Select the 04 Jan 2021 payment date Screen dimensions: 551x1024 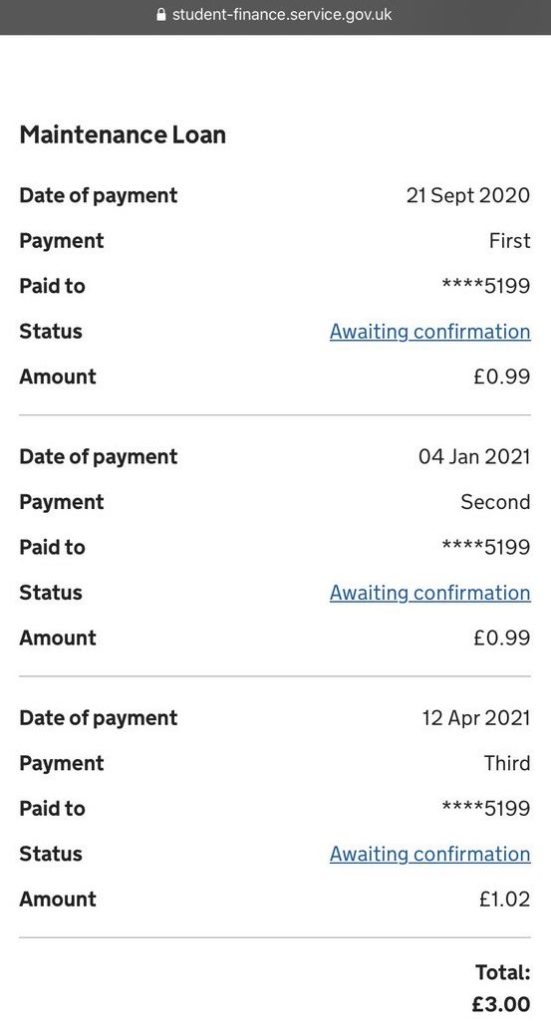(x=474, y=456)
